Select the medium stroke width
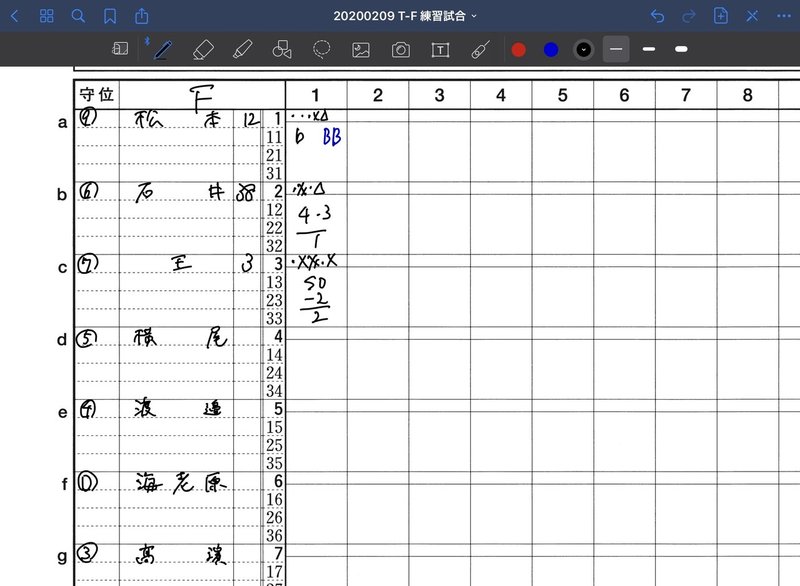The image size is (800, 586). click(649, 49)
